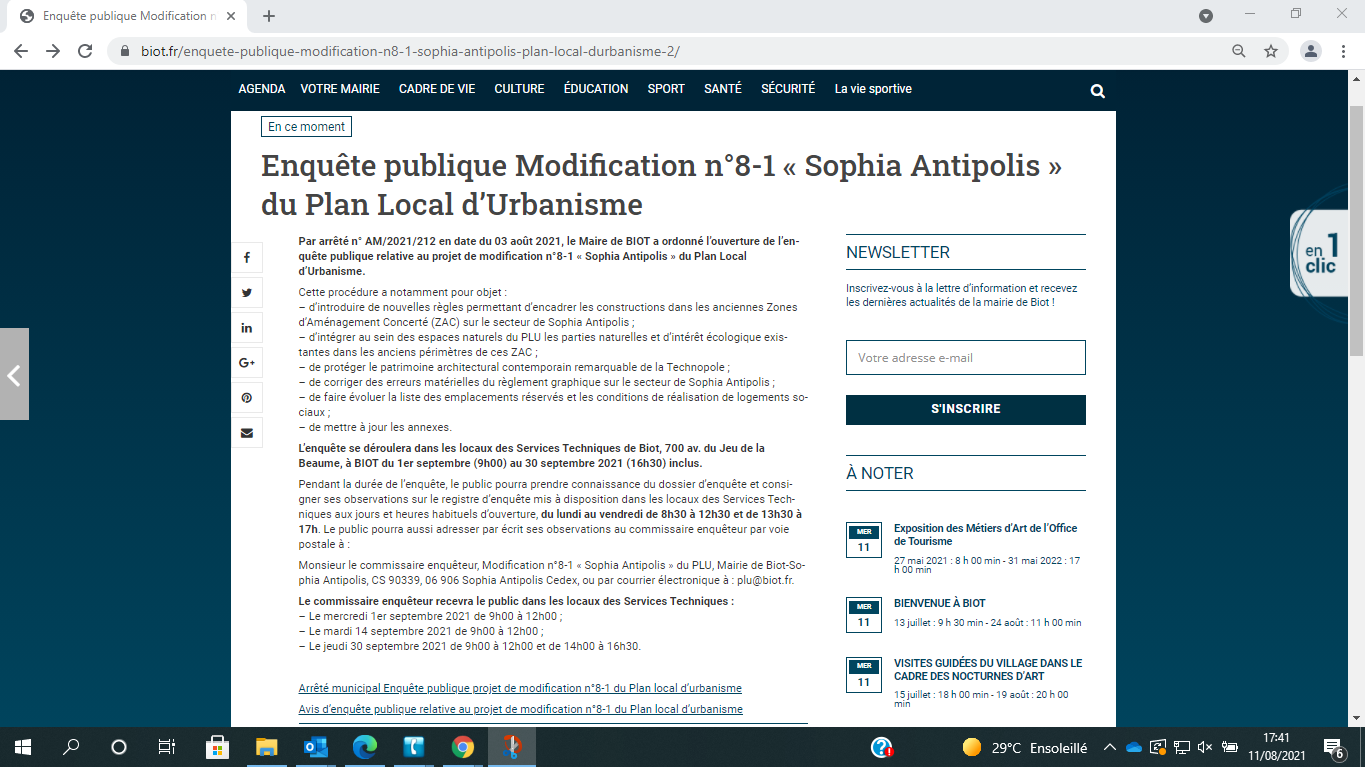Bookmark this page with the star icon
Image resolution: width=1365 pixels, height=767 pixels.
click(x=1271, y=51)
